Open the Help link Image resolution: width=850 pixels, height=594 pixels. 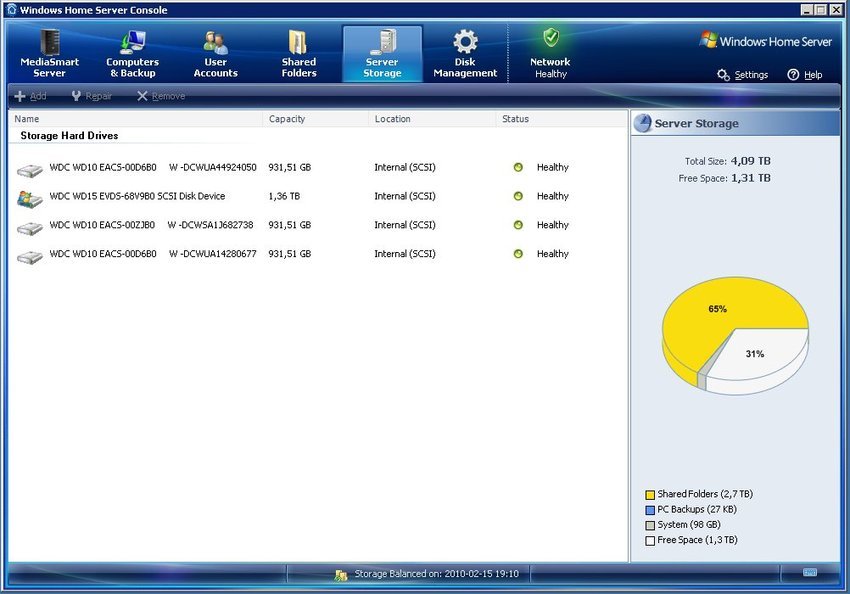(813, 75)
